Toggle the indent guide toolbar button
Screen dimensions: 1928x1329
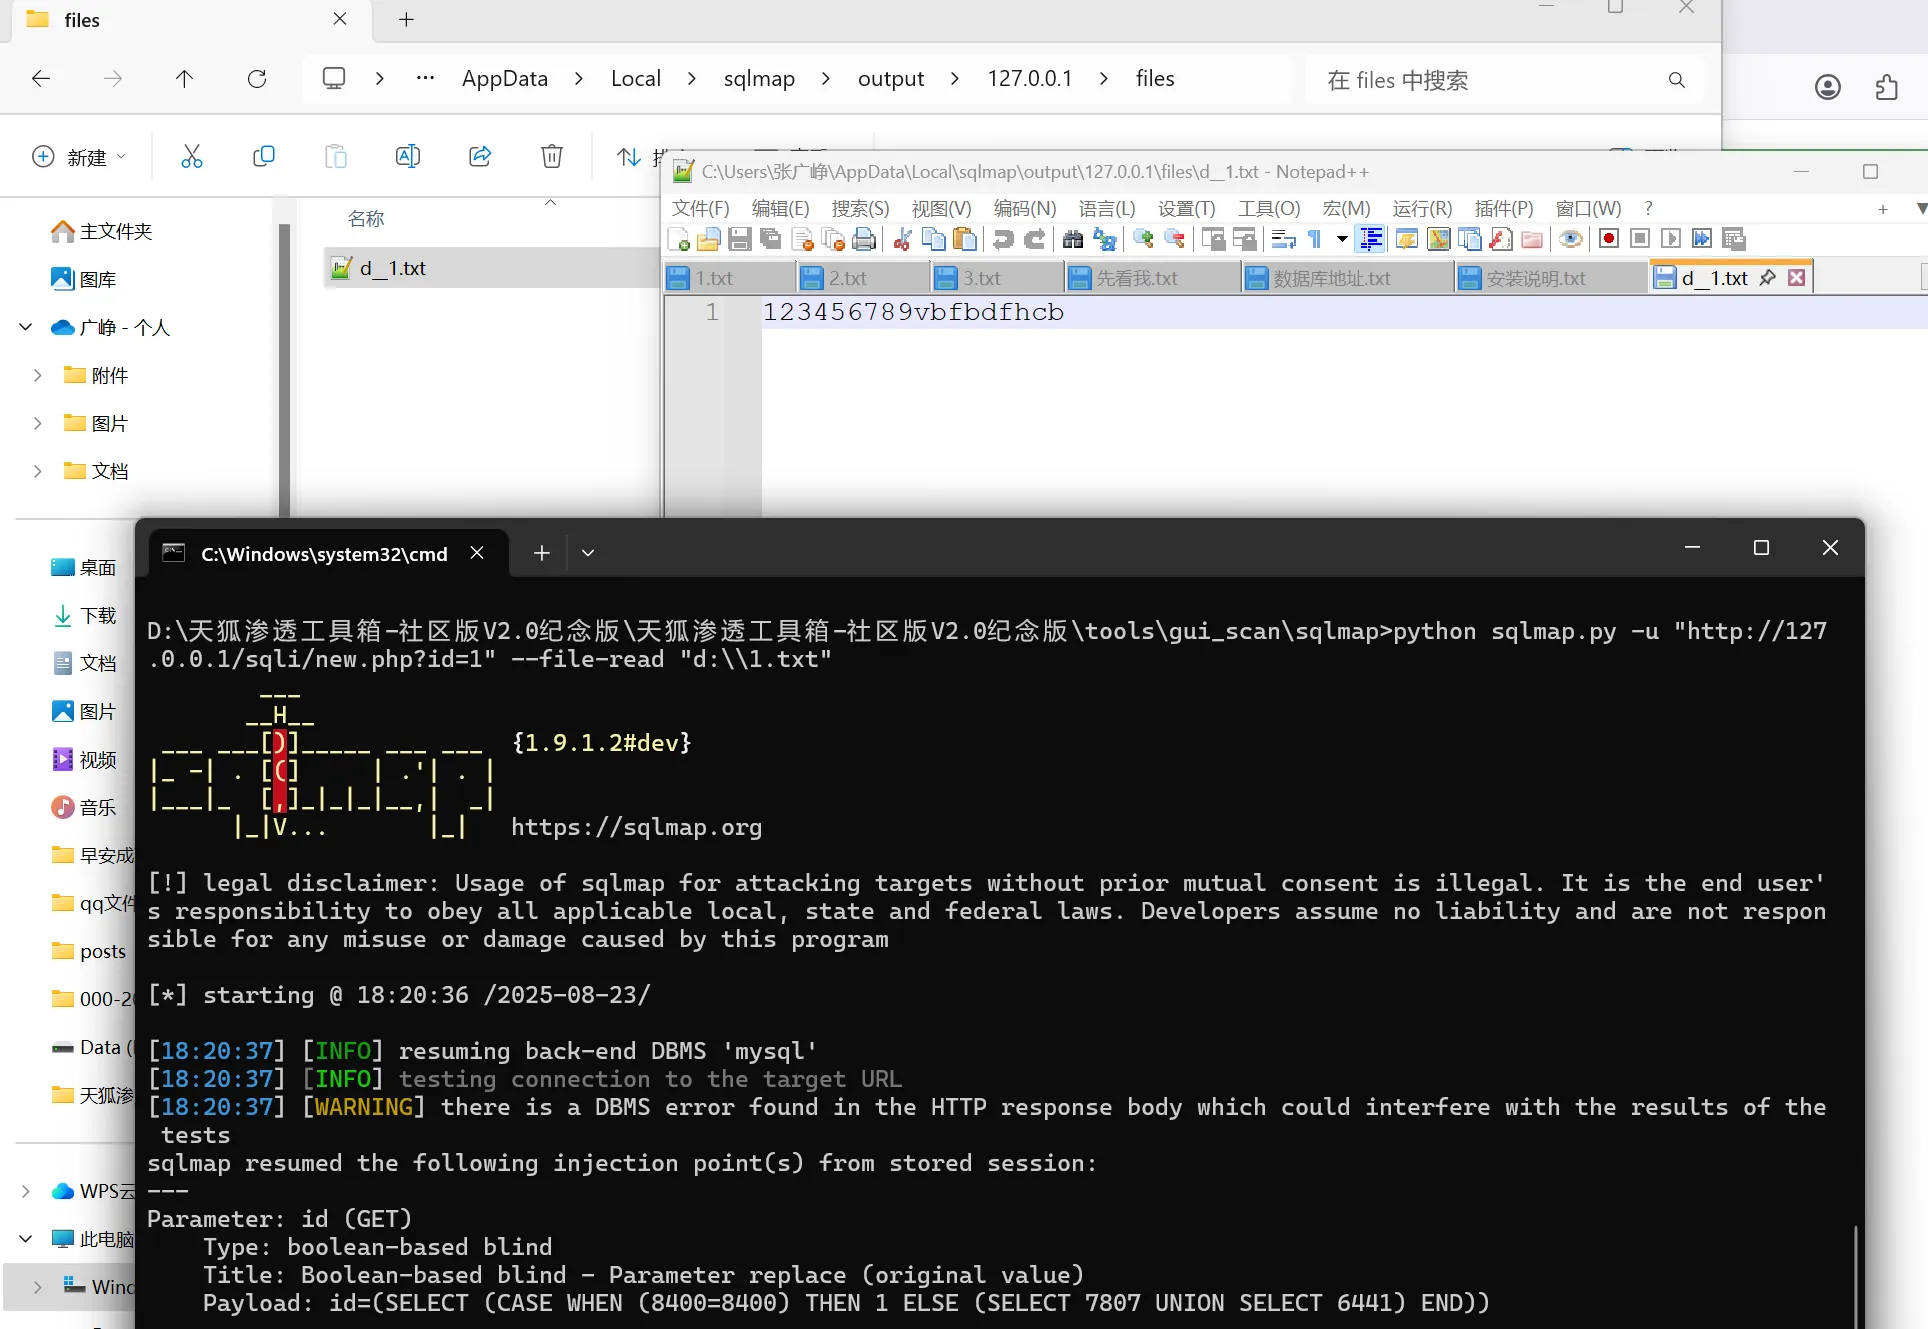(1371, 239)
